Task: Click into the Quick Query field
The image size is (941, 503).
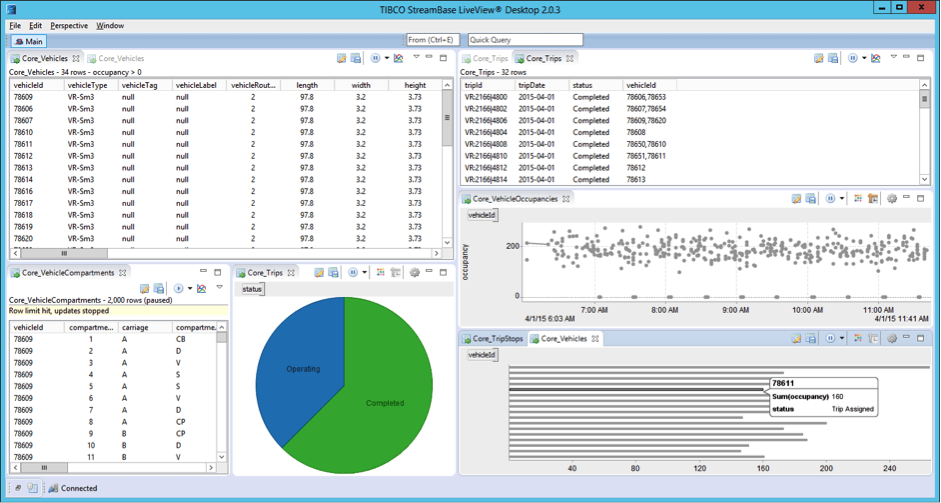Action: coord(510,40)
